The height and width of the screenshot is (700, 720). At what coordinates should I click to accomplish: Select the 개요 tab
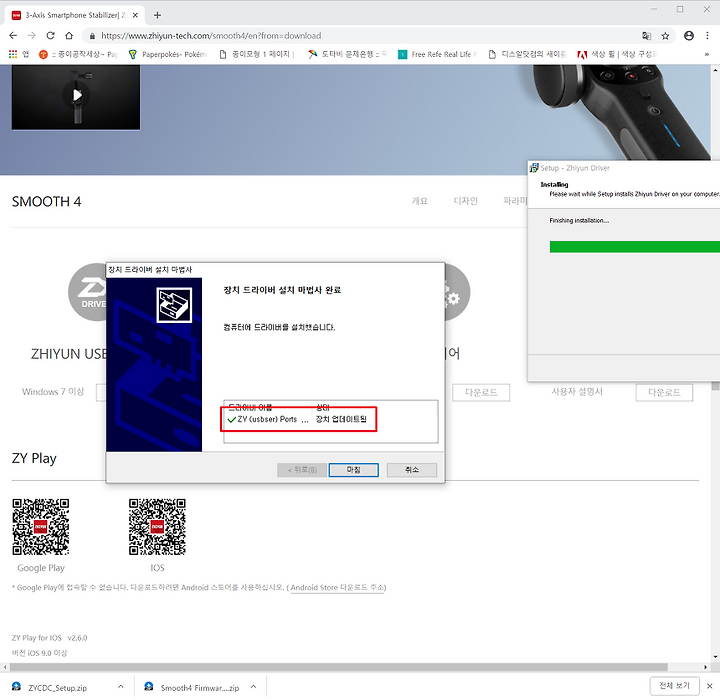click(x=420, y=201)
